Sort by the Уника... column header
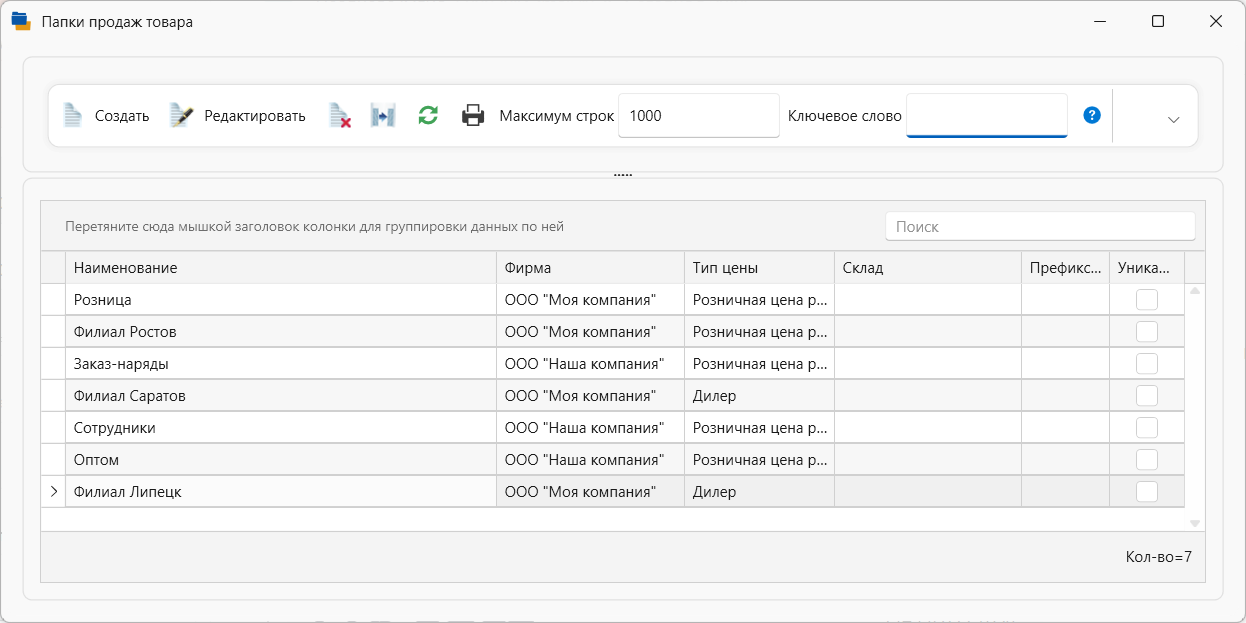1246x623 pixels. [x=1147, y=268]
